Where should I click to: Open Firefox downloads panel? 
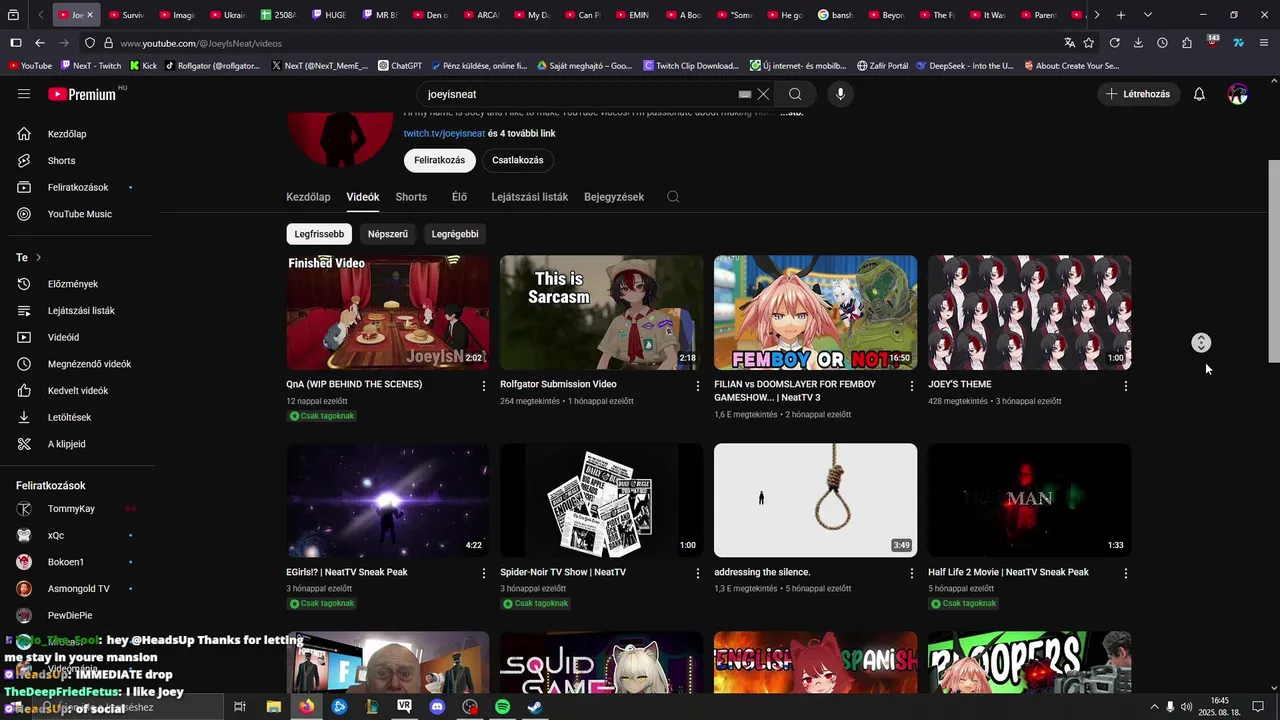pyautogui.click(x=1138, y=43)
